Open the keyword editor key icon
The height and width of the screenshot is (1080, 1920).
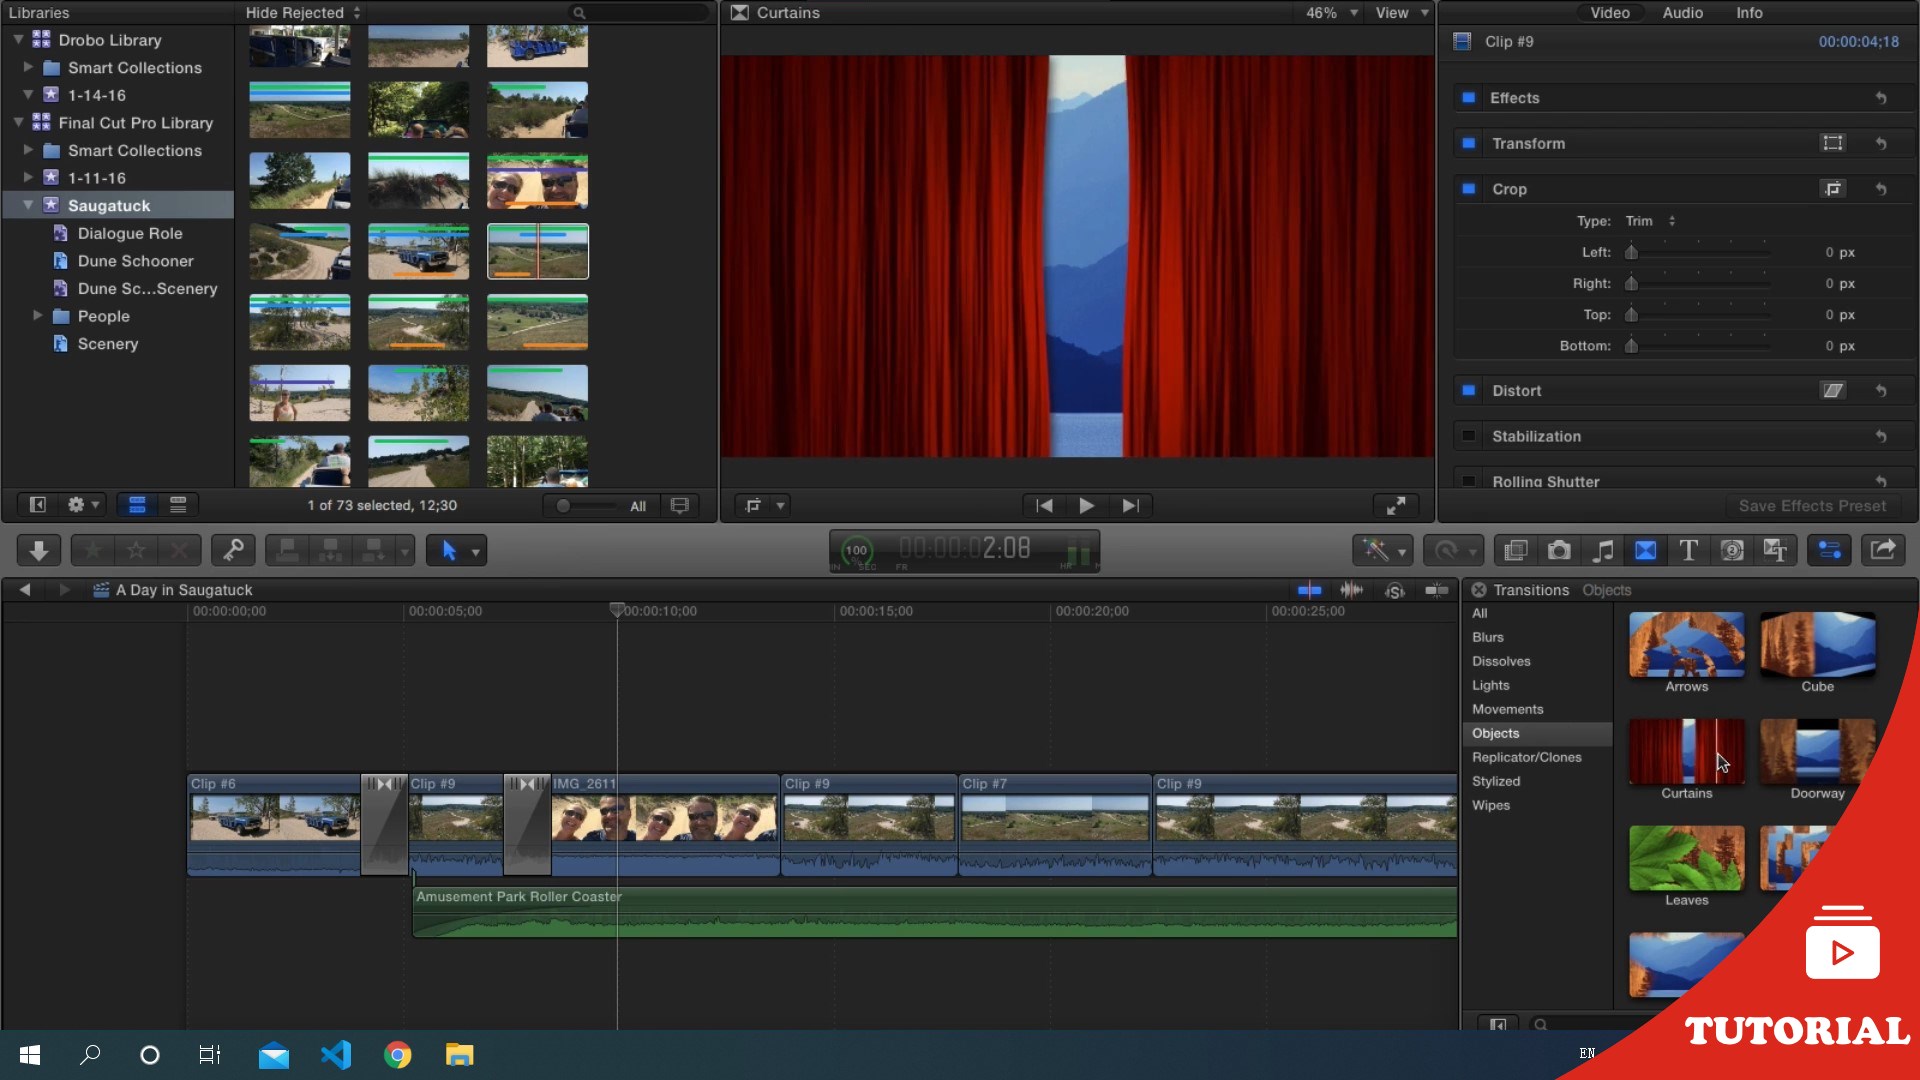point(233,550)
